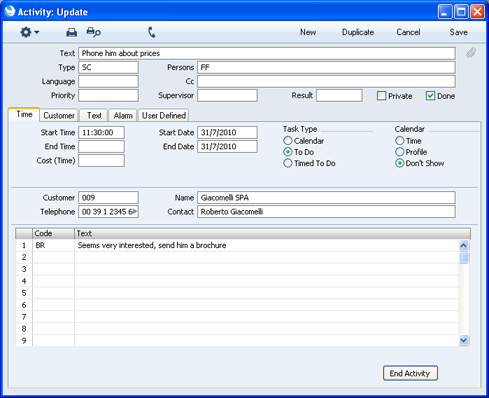The image size is (489, 398).
Task: Select the Timed To Do option
Action: click(288, 163)
